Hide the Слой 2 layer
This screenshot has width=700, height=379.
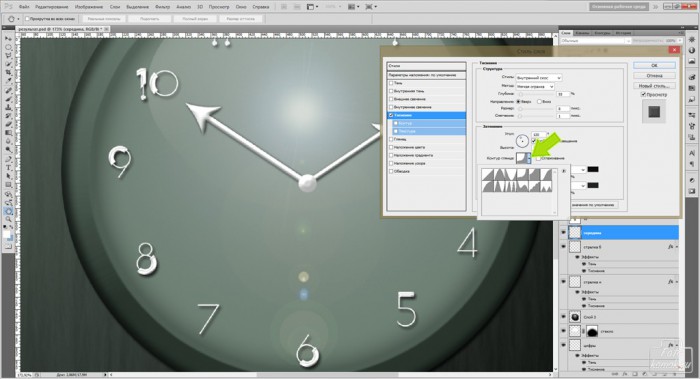pyautogui.click(x=563, y=317)
